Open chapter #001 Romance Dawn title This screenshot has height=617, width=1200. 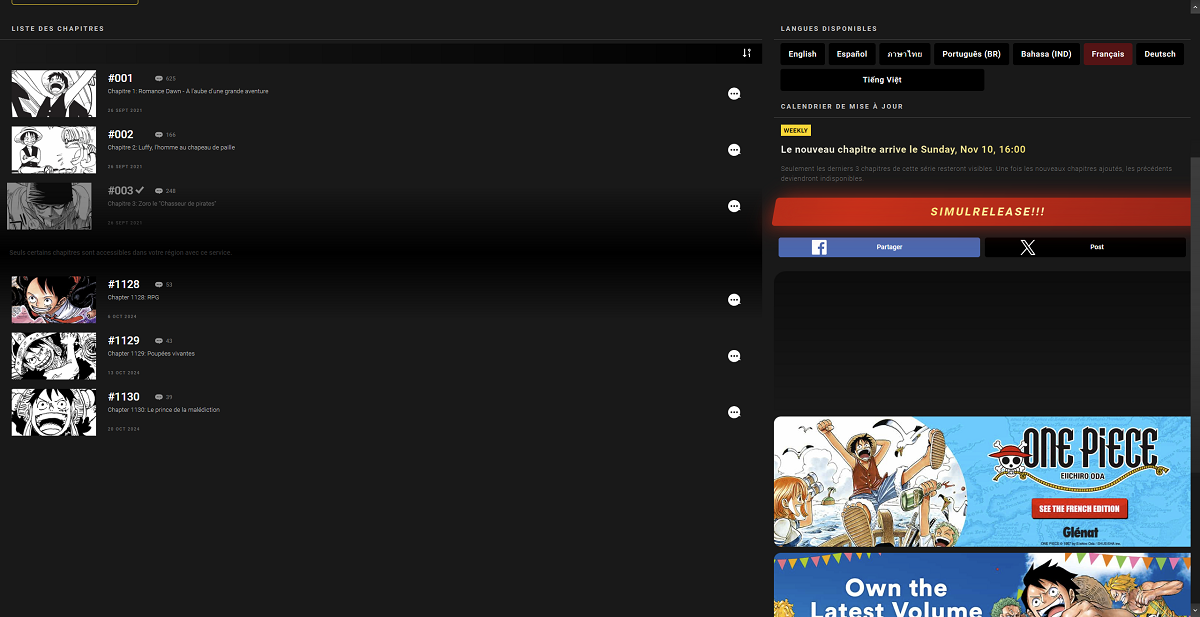tap(188, 91)
